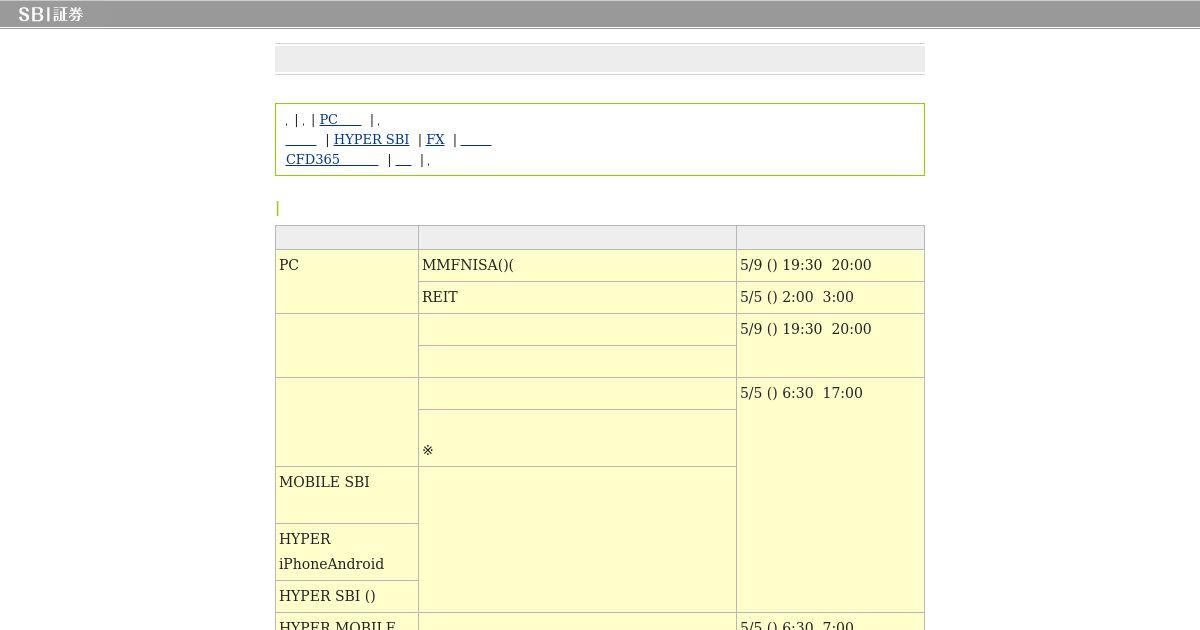Select the REIT table cell
The width and height of the screenshot is (1200, 630).
click(x=577, y=297)
